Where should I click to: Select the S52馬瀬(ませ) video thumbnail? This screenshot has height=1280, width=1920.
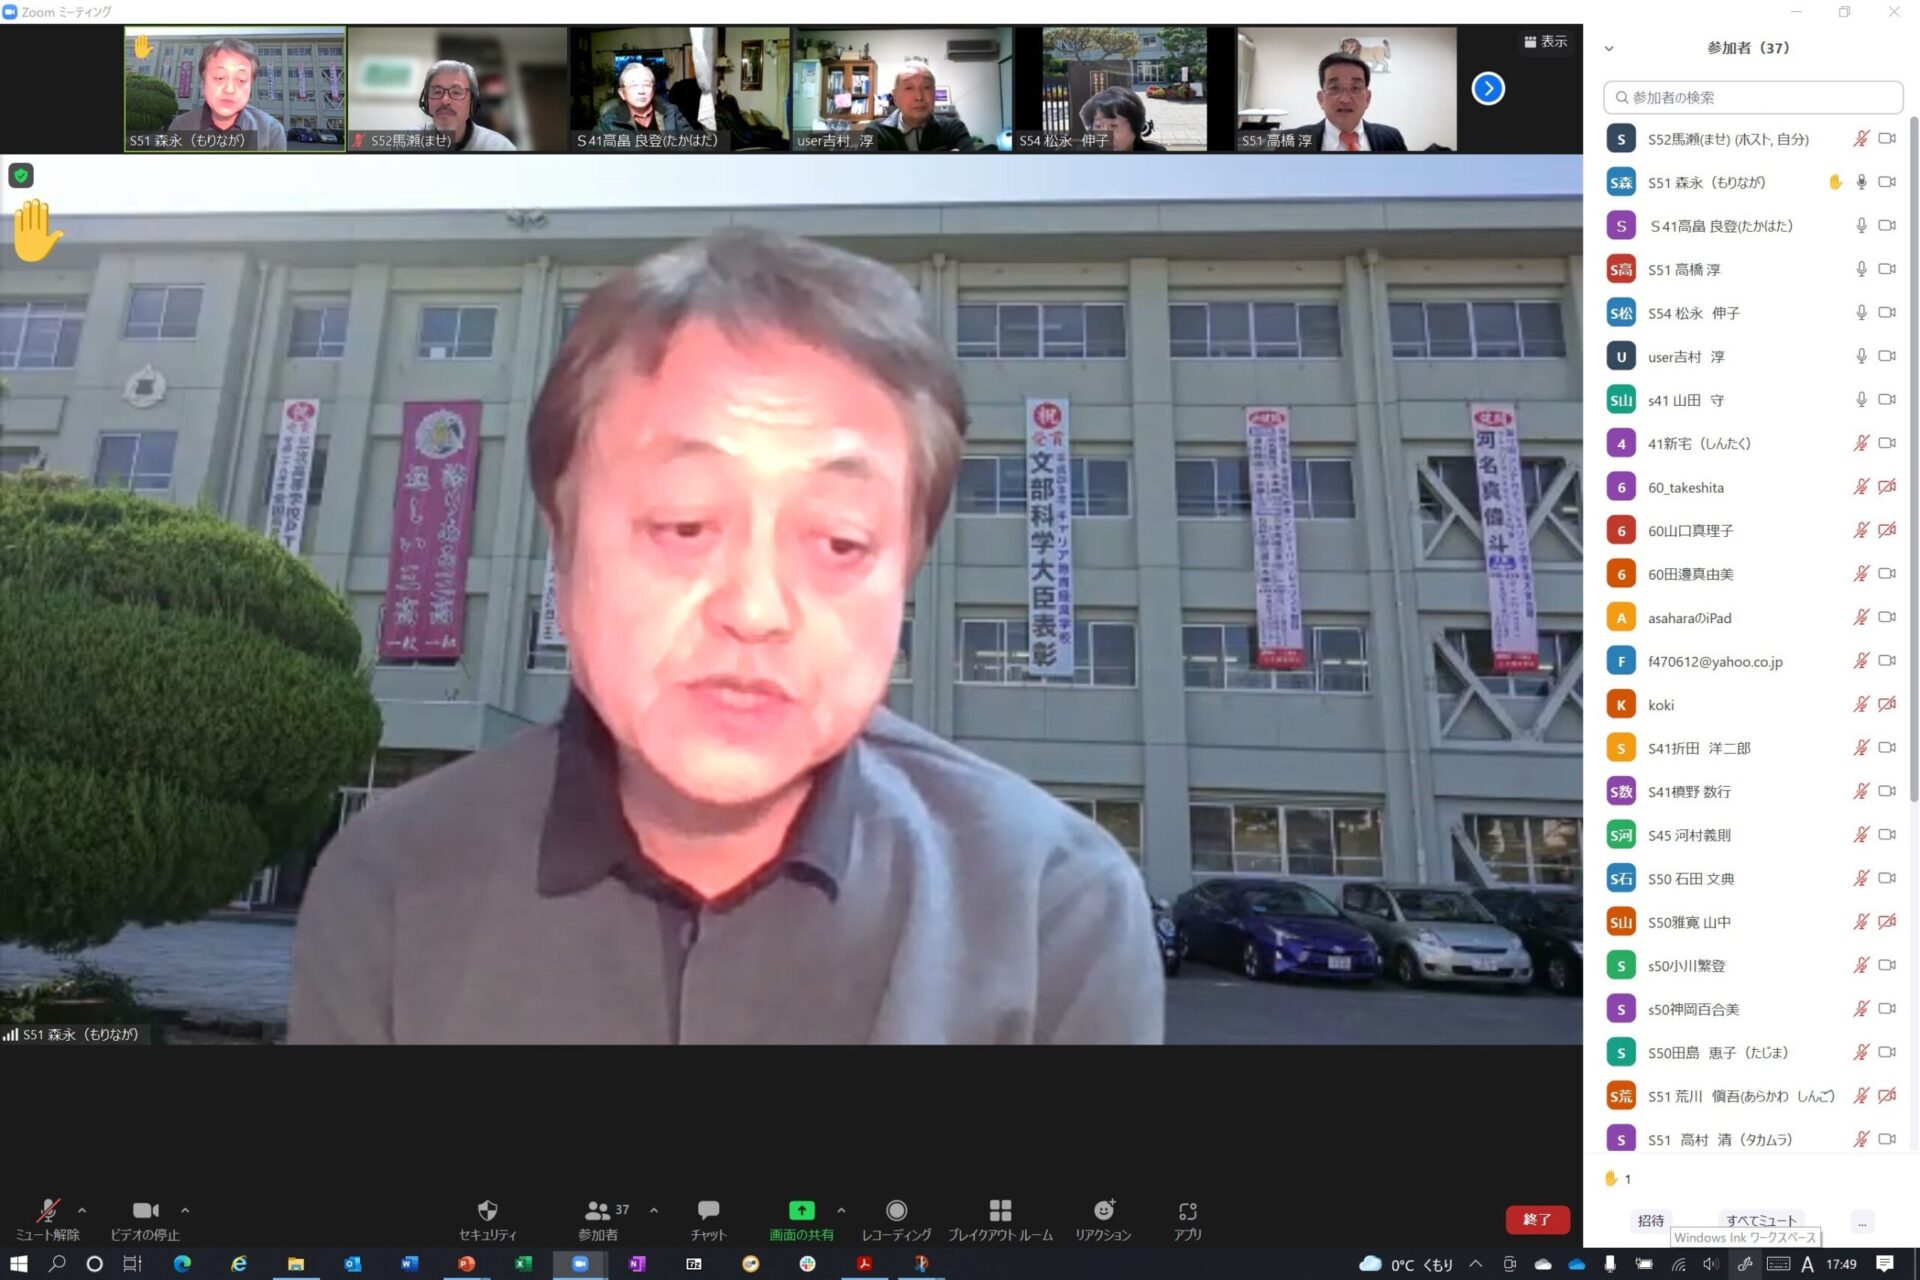[457, 89]
